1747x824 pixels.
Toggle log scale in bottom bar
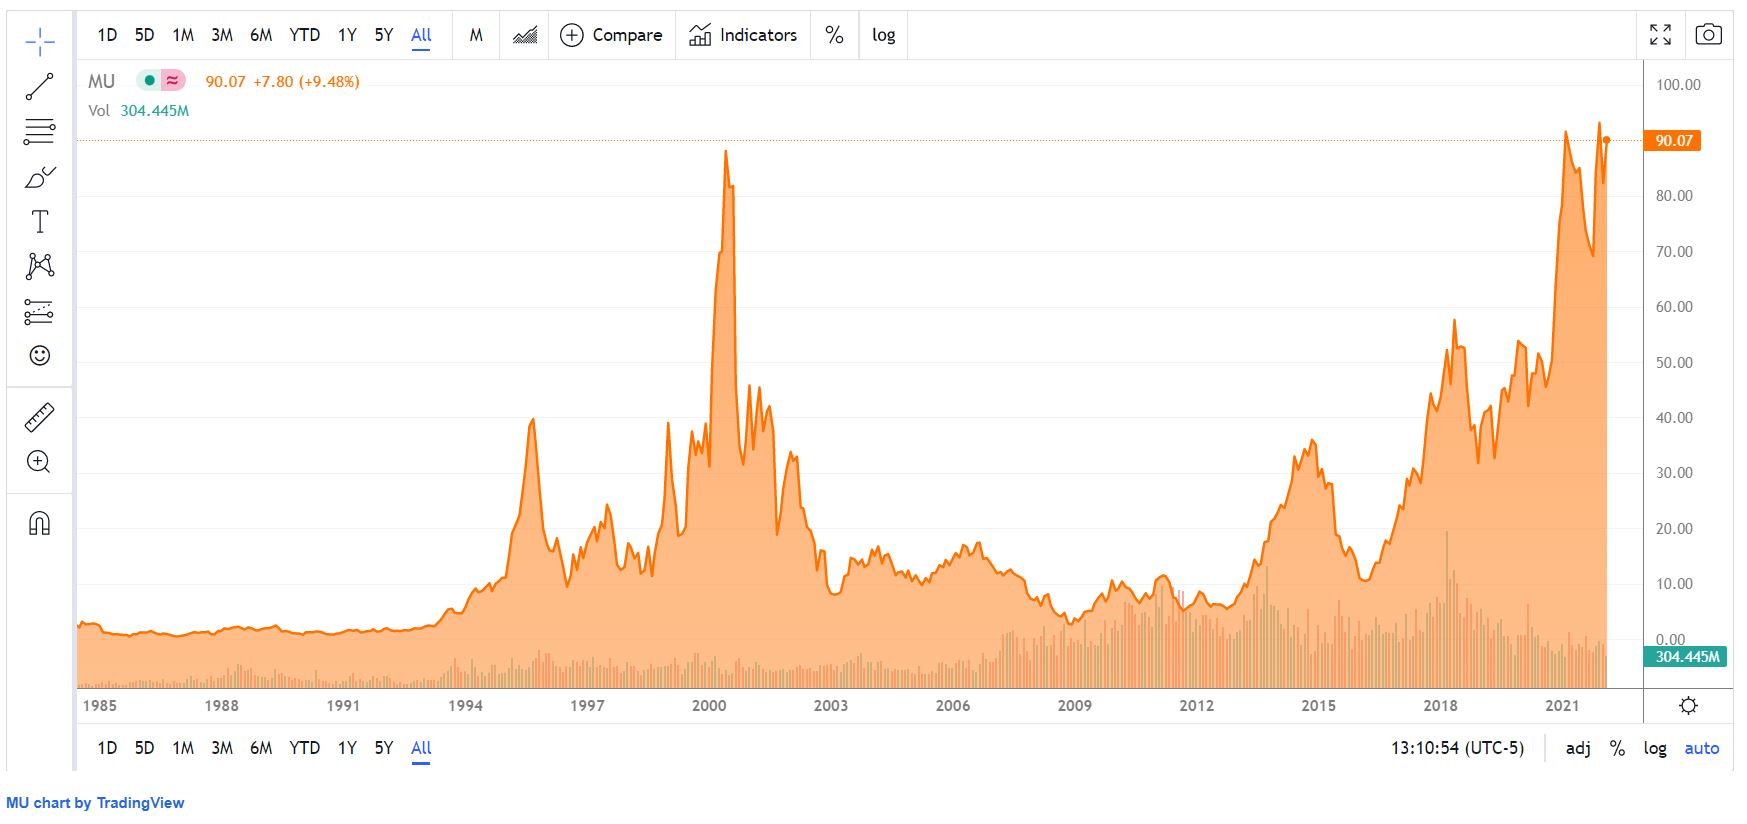[1655, 748]
